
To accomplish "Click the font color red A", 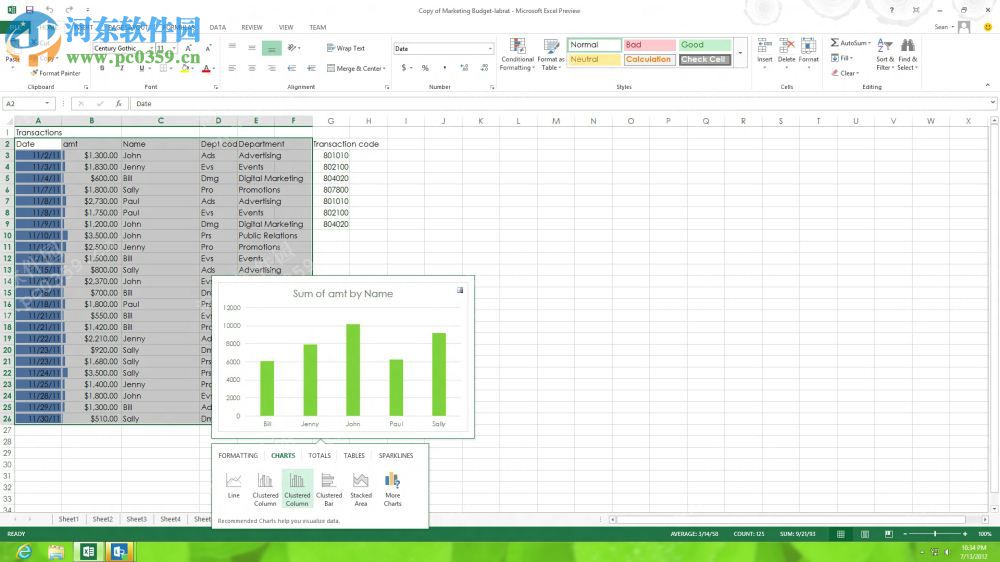I will click(206, 69).
